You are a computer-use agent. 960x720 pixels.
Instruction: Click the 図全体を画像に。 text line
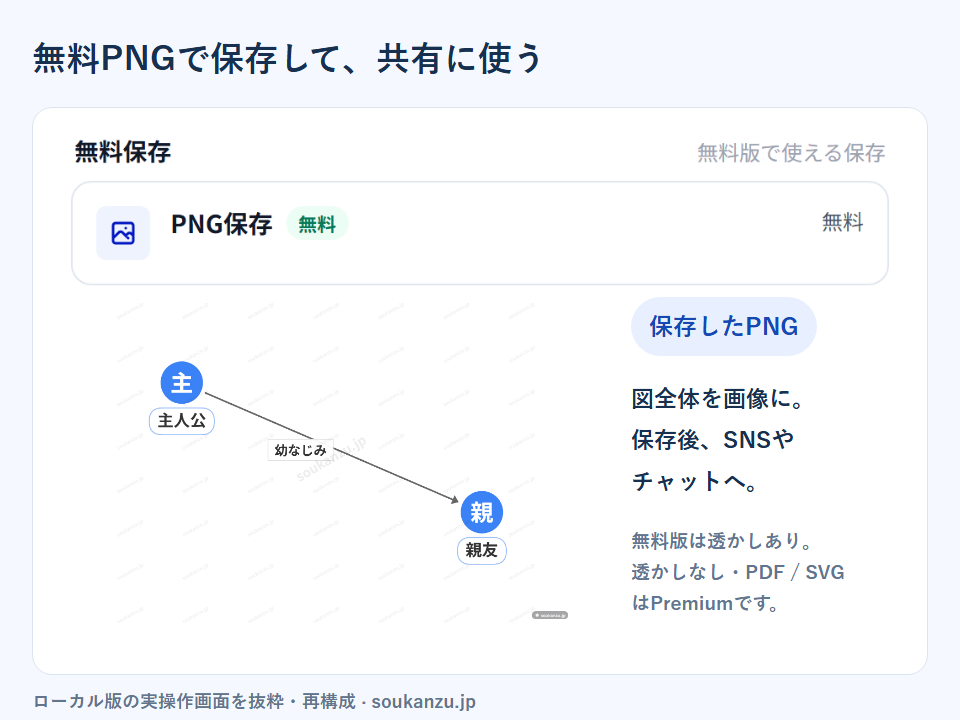point(718,399)
